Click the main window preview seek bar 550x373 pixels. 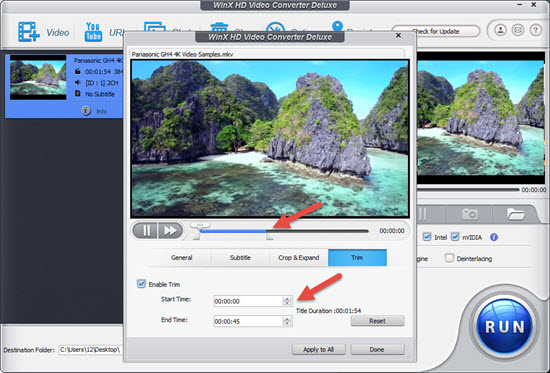(467, 190)
